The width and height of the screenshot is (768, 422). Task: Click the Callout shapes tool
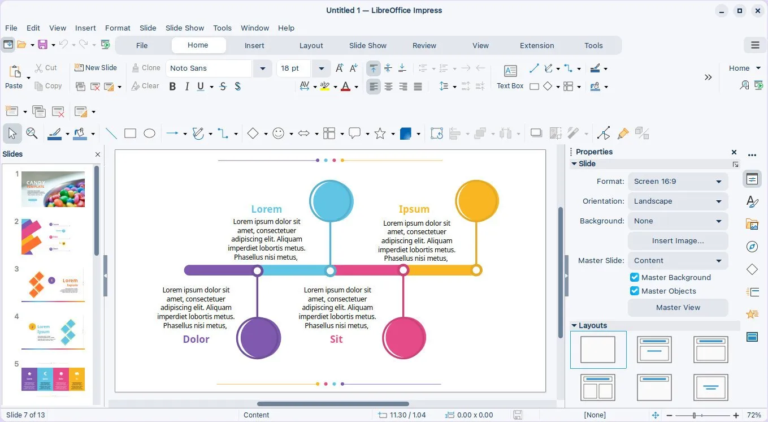tap(354, 133)
